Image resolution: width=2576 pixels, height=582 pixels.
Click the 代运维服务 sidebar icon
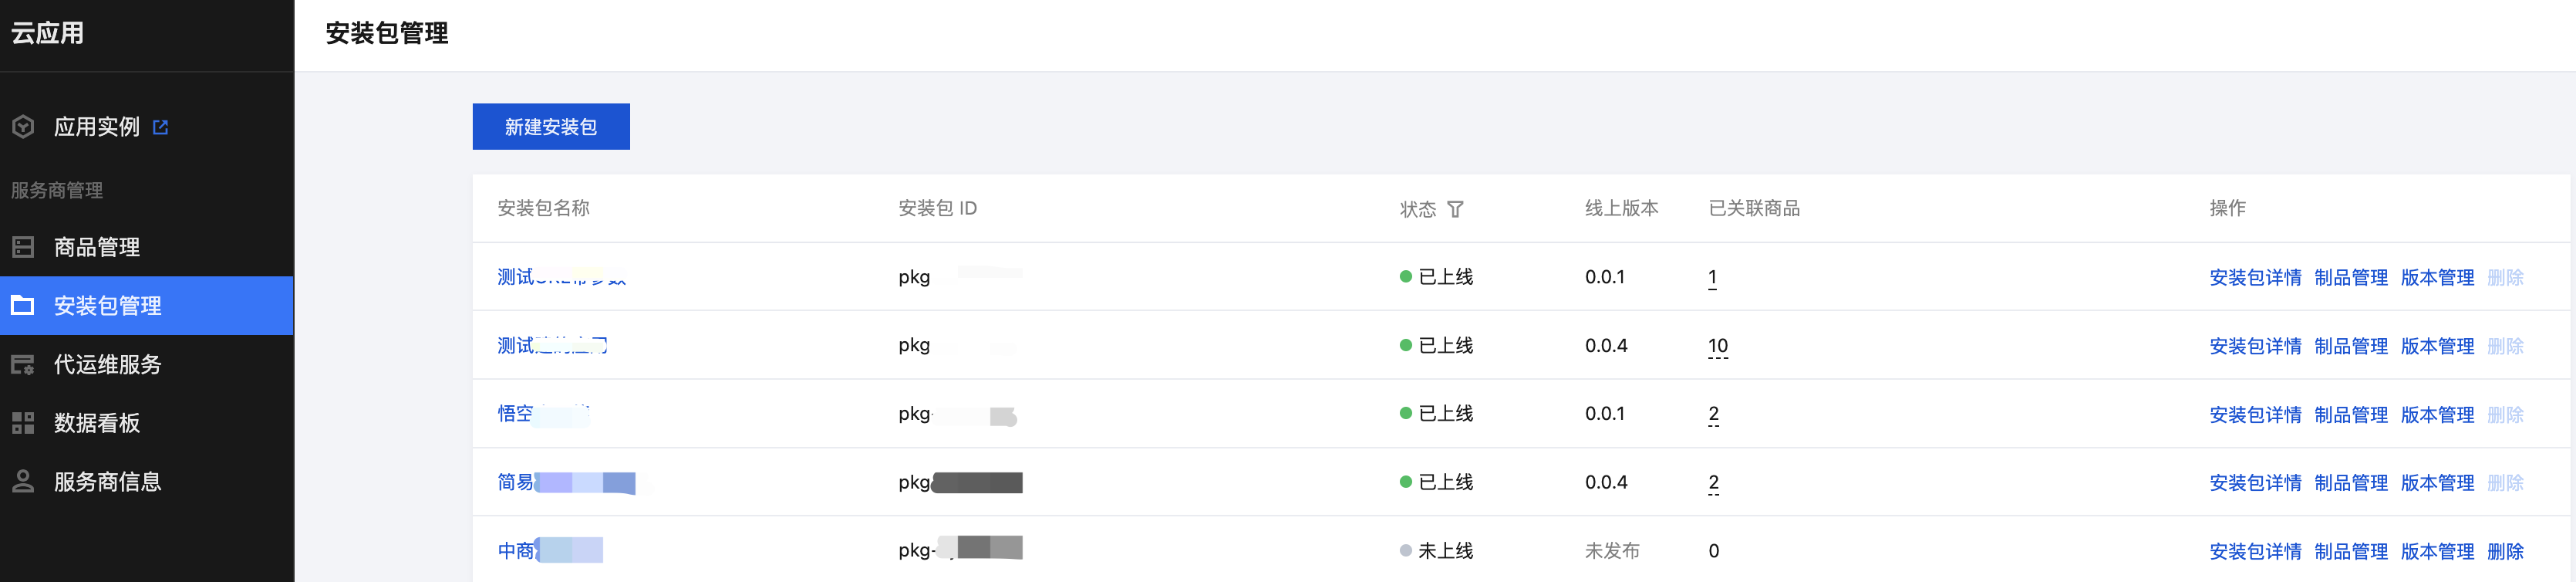point(23,365)
